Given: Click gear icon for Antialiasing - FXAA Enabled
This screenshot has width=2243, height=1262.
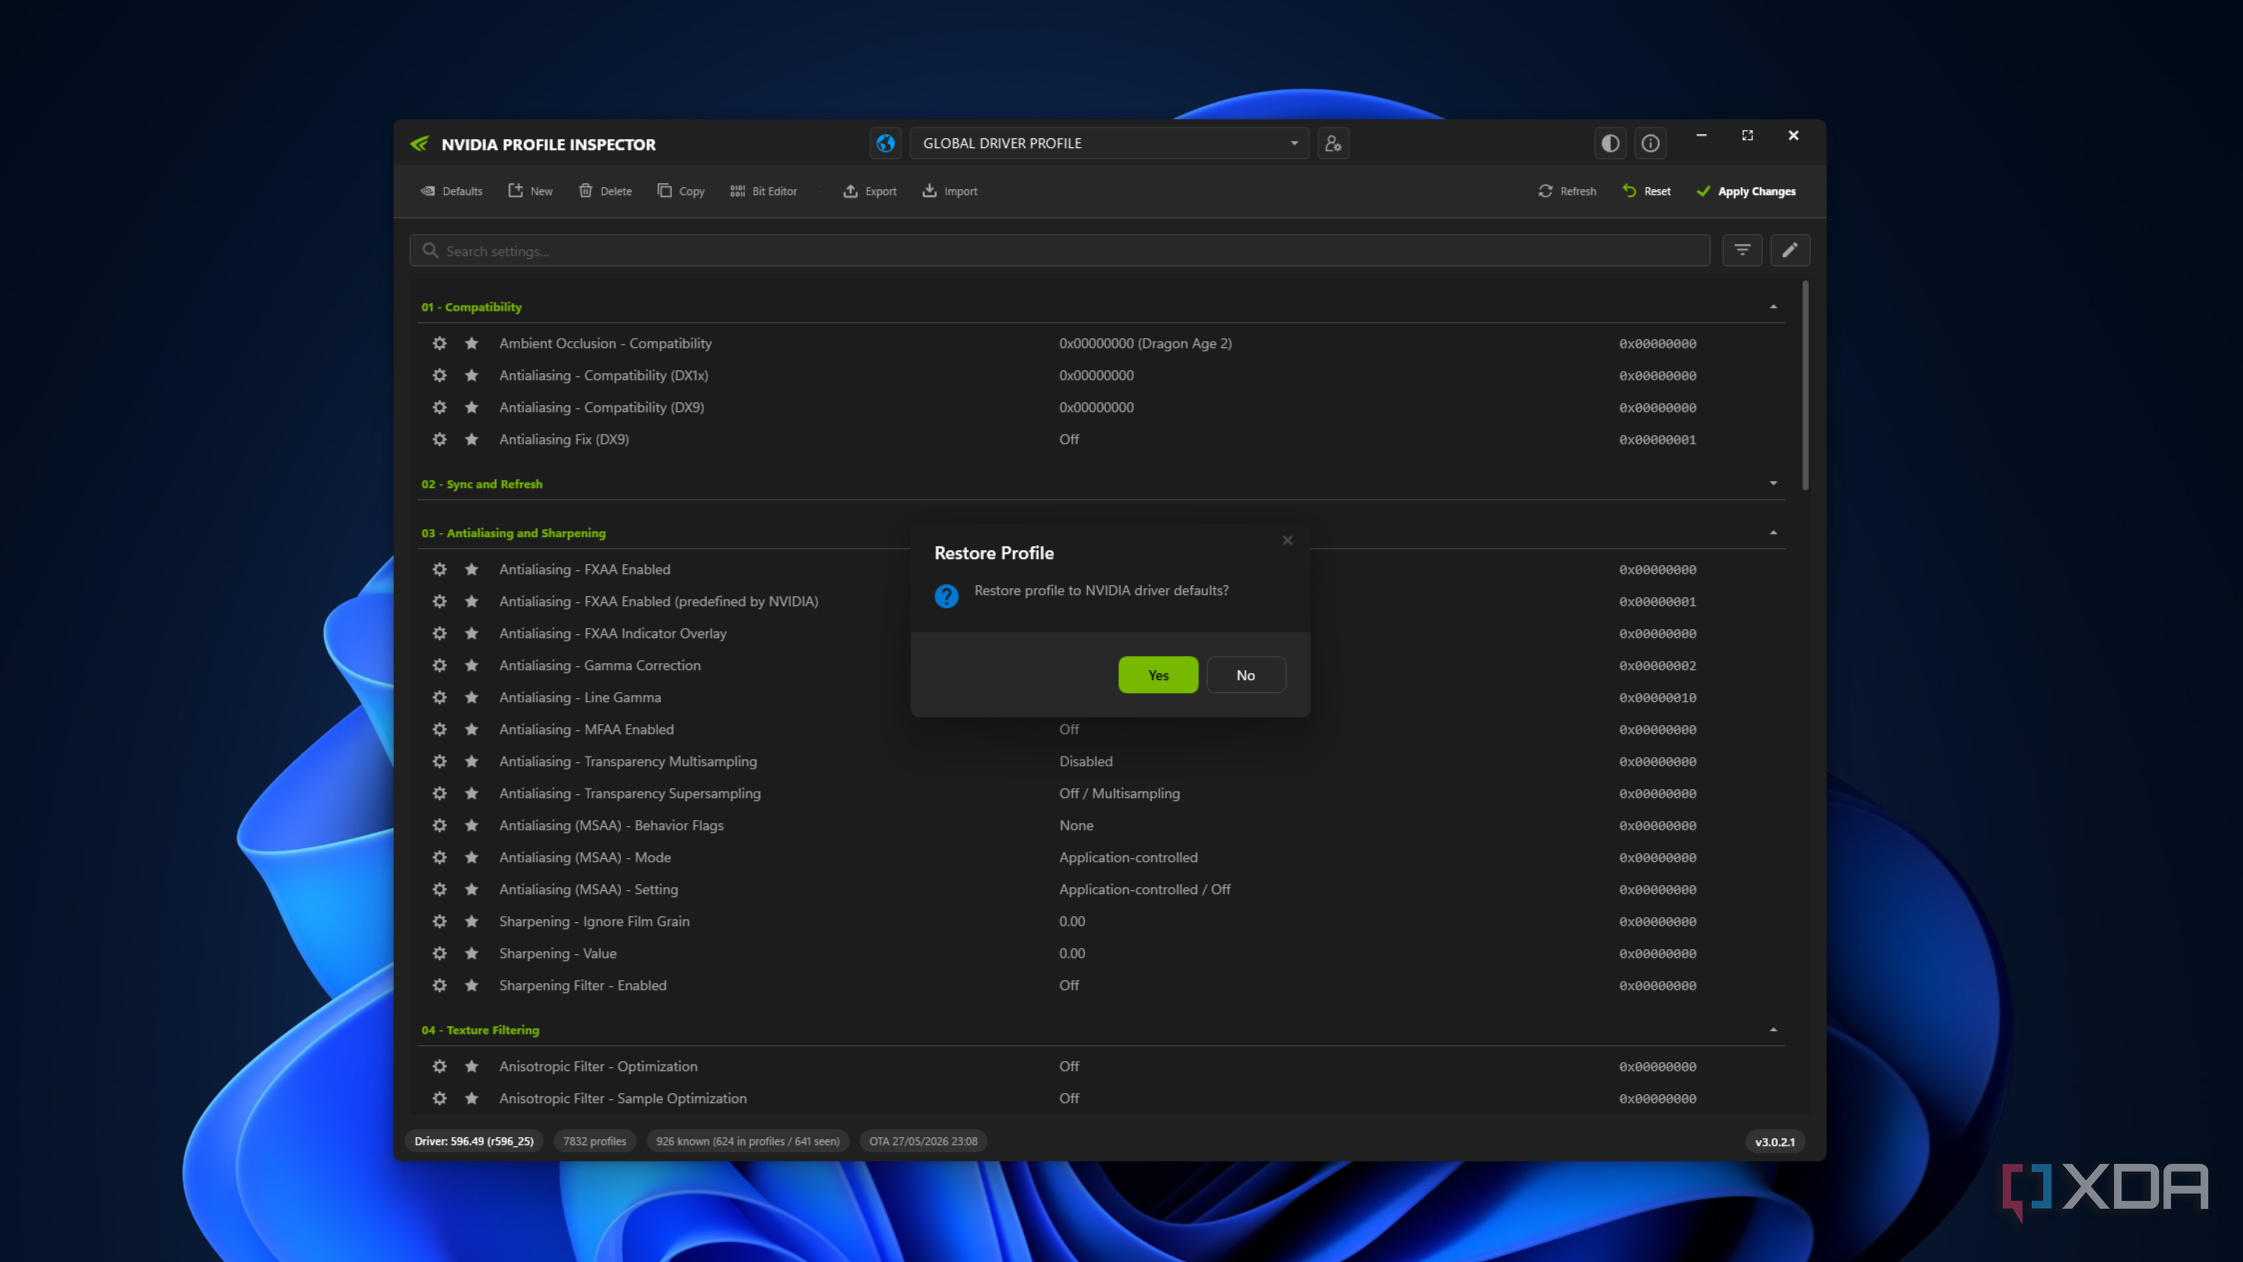Looking at the screenshot, I should tap(439, 569).
